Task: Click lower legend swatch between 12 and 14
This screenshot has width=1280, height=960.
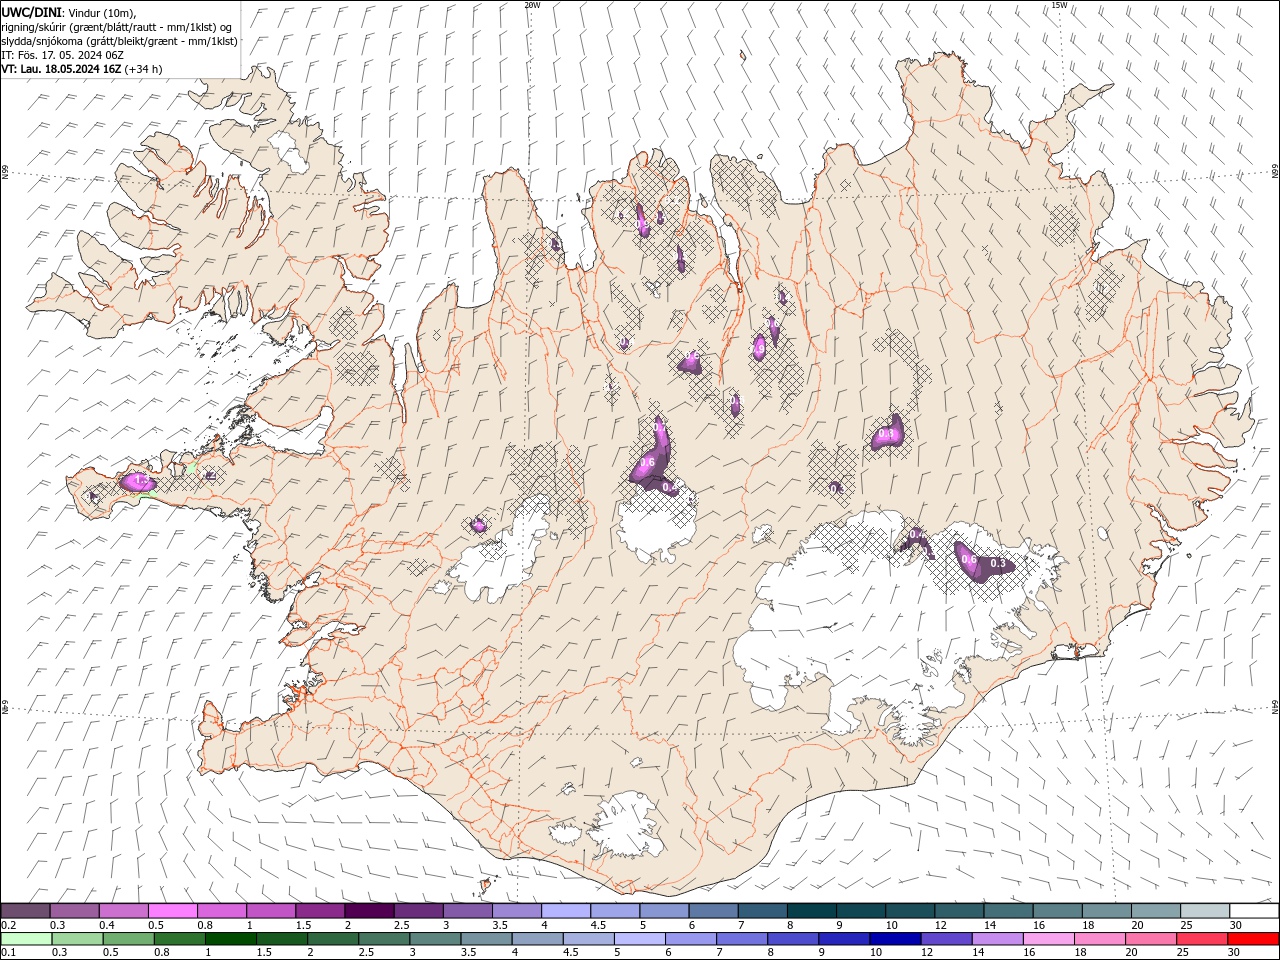Action: tap(946, 939)
